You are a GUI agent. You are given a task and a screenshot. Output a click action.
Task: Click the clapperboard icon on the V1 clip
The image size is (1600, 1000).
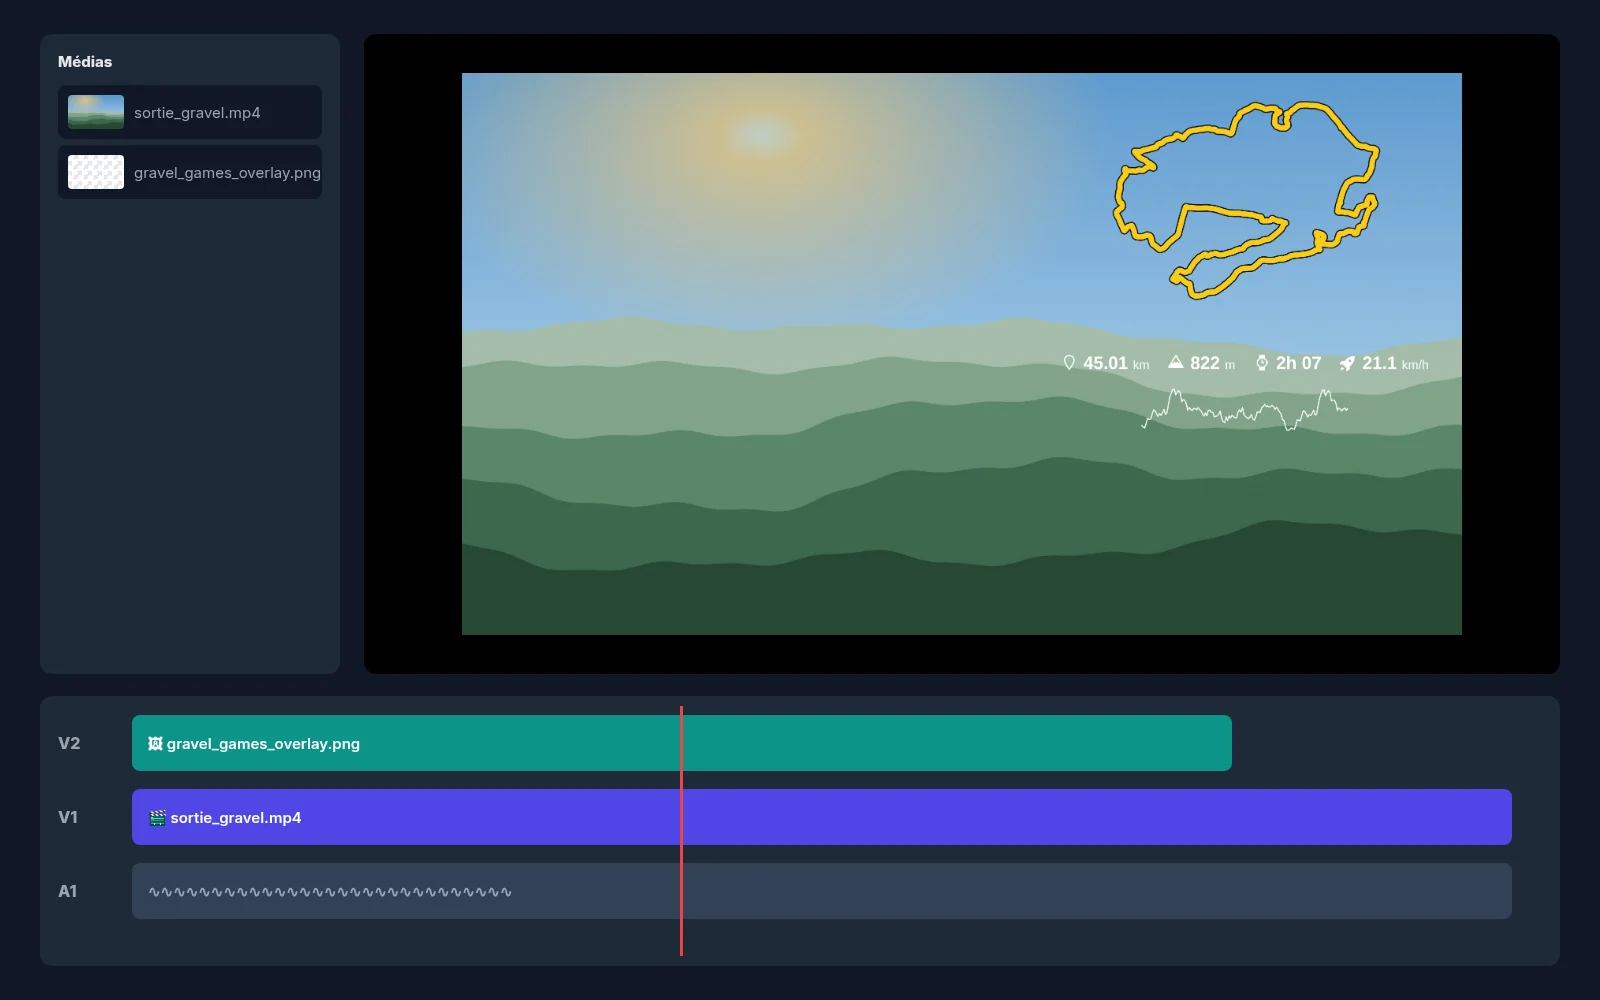[x=157, y=818]
